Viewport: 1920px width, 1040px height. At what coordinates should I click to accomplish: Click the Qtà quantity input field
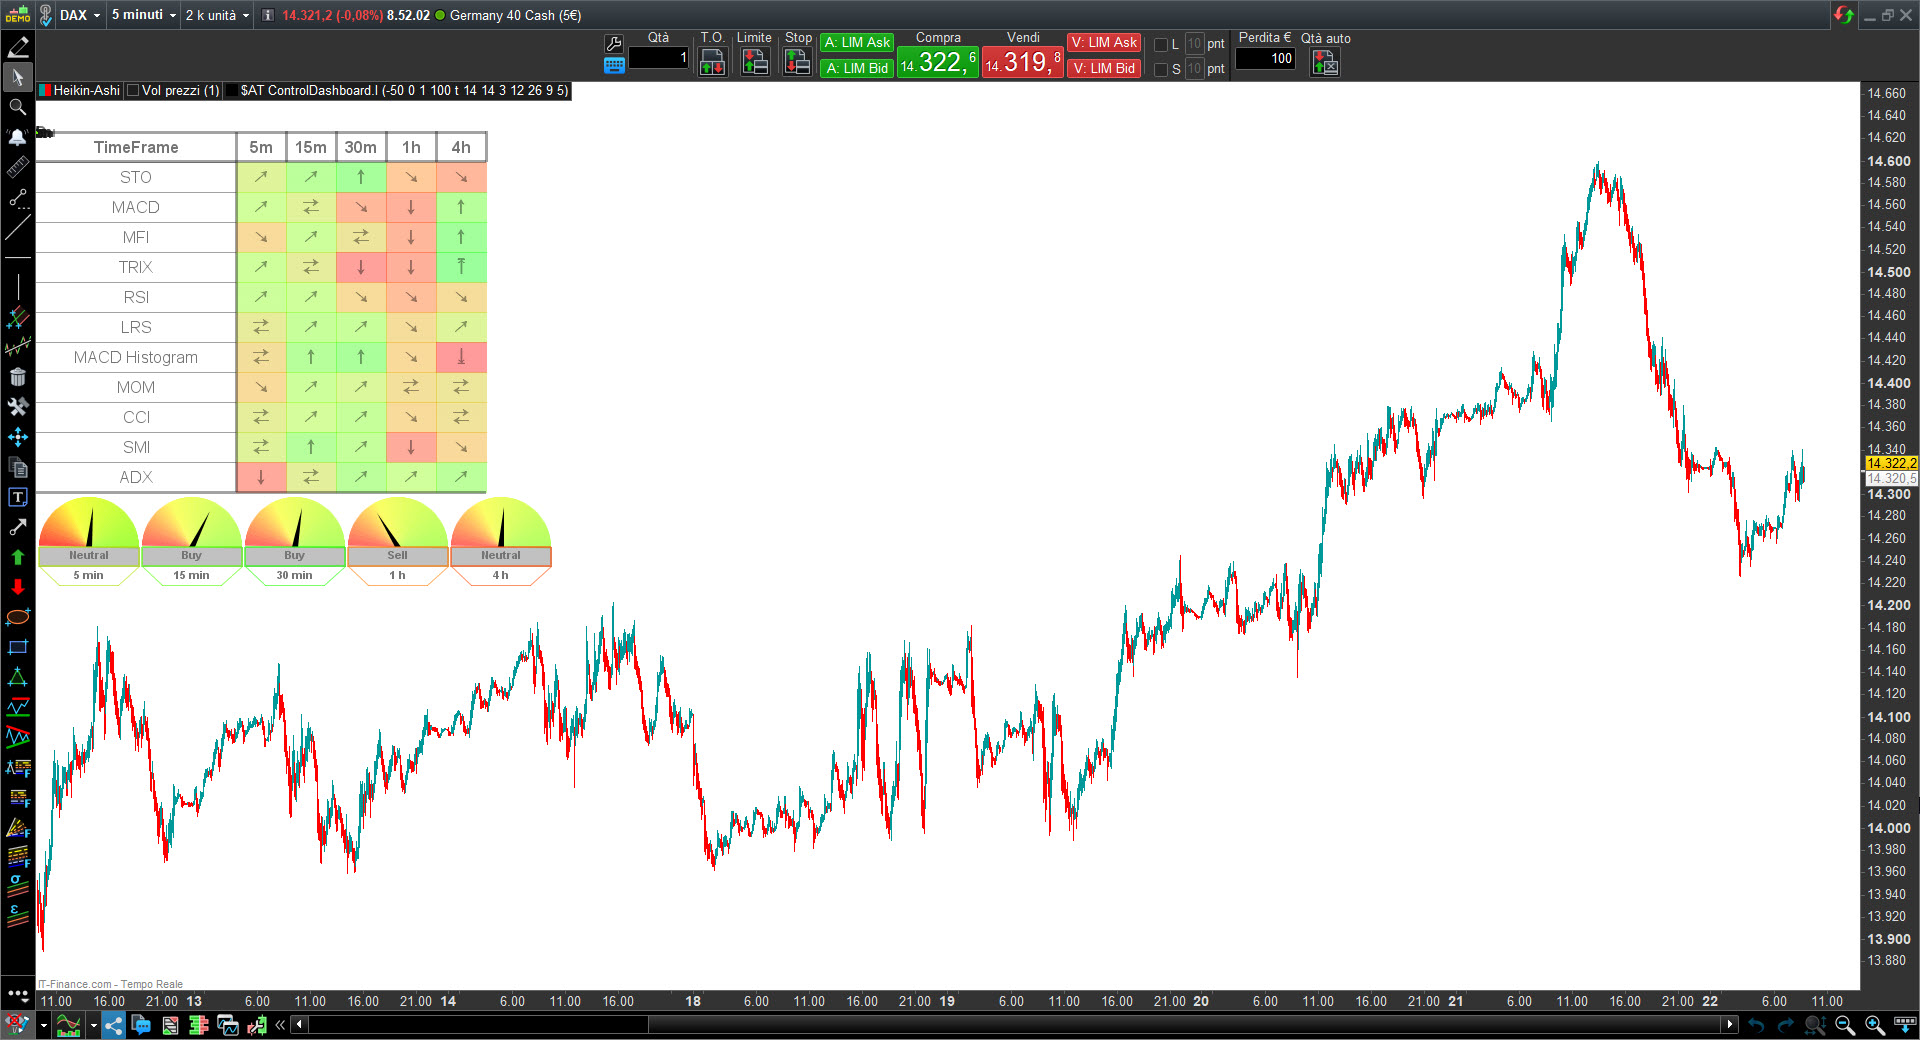(658, 58)
